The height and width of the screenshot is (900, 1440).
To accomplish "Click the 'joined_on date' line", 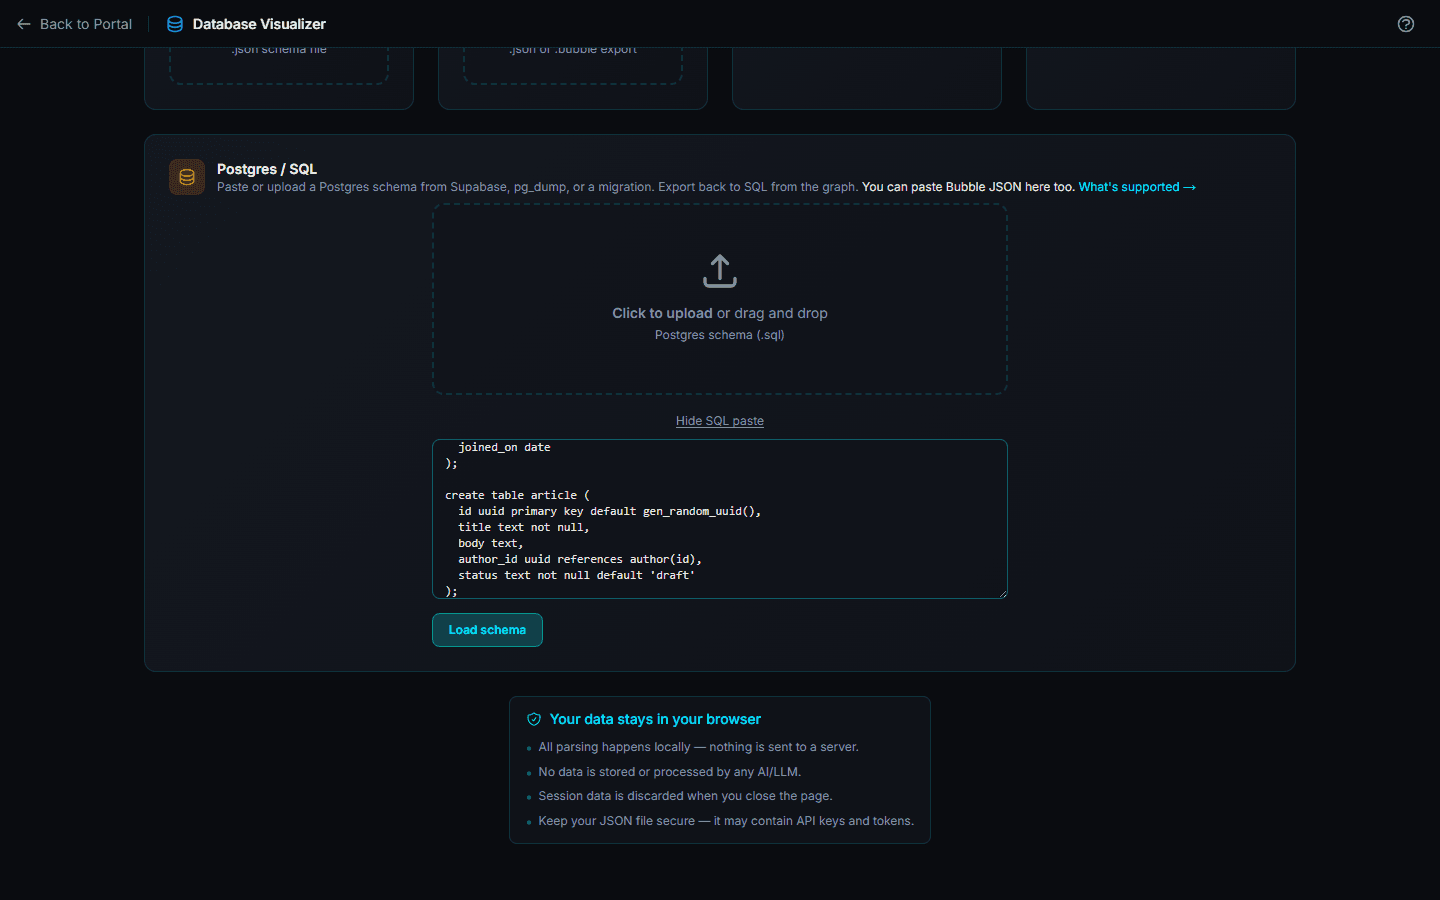I will coord(504,447).
